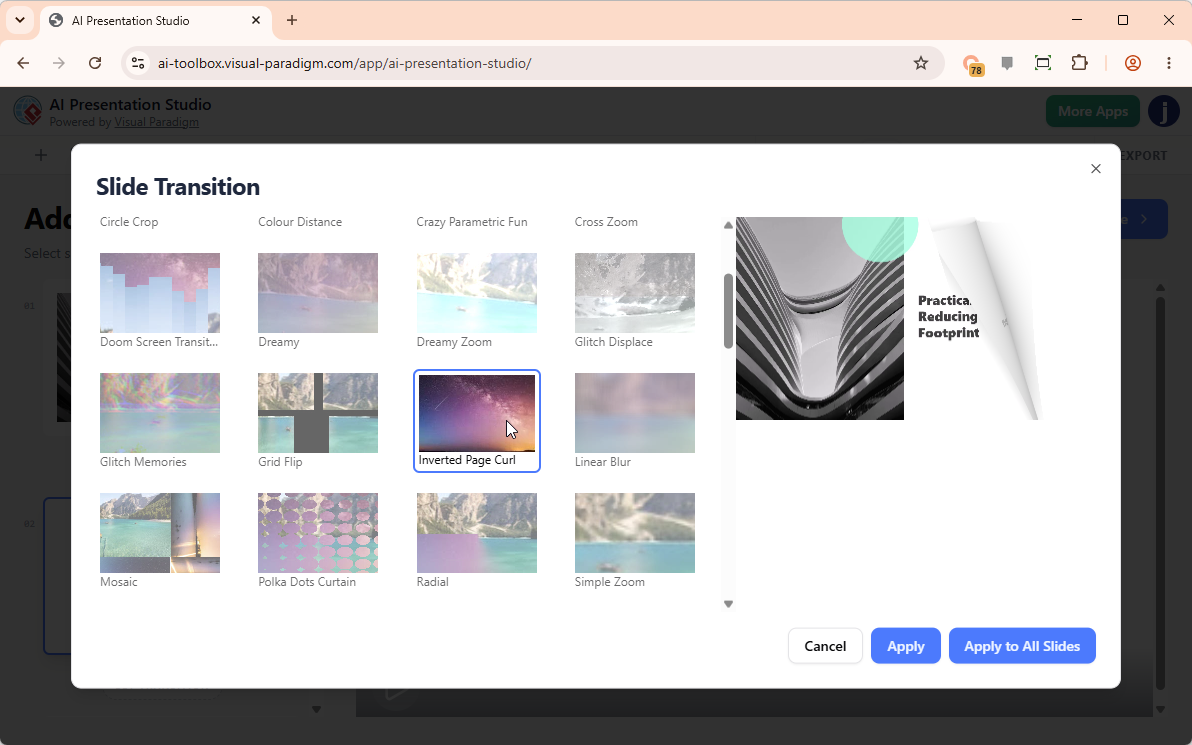Apply transition to all slides
Viewport: 1192px width, 745px height.
click(1022, 646)
